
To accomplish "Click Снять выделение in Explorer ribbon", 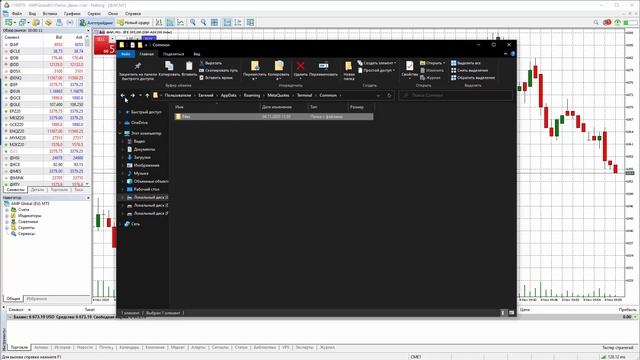I will (469, 70).
